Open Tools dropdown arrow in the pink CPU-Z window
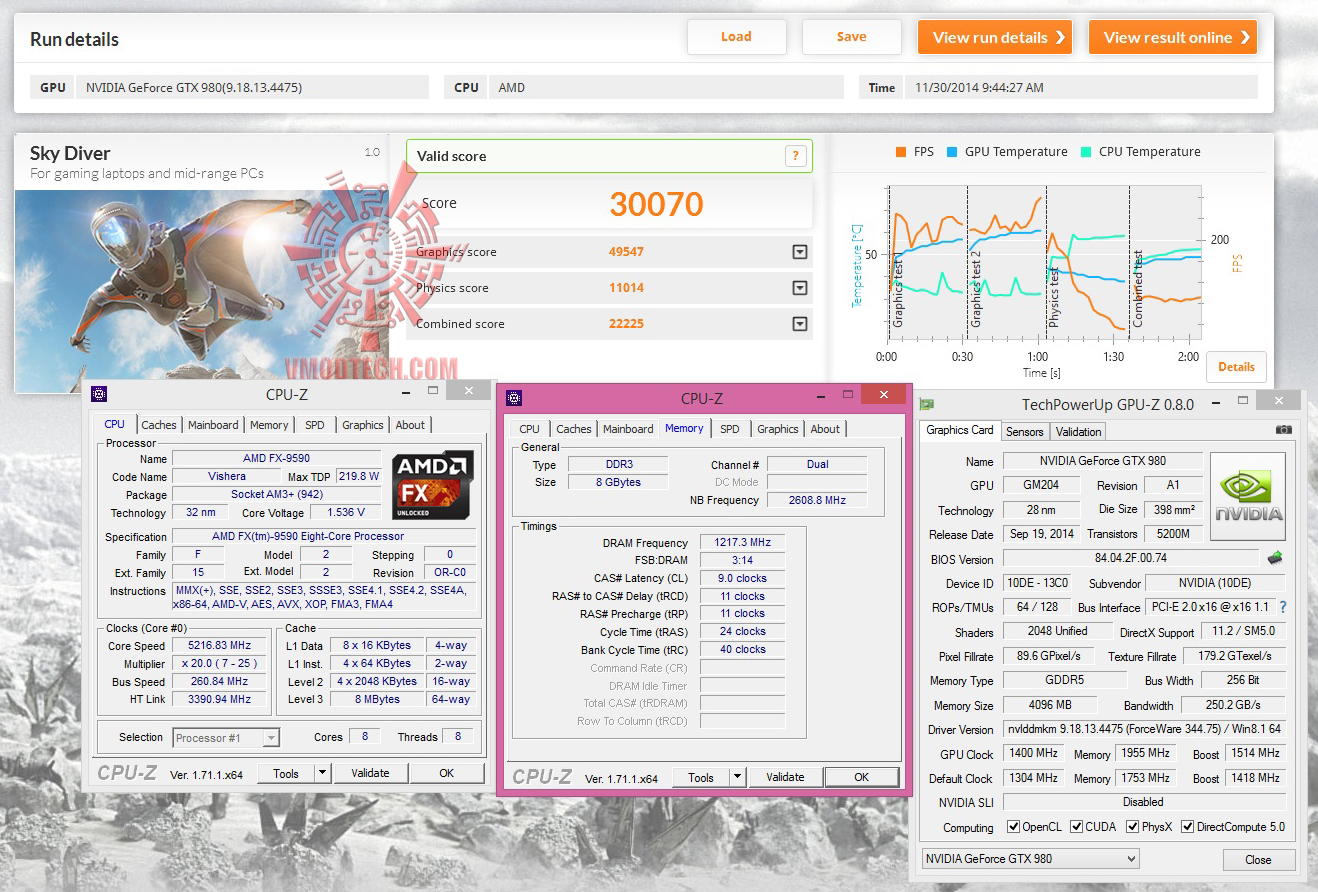Image resolution: width=1318 pixels, height=892 pixels. (737, 777)
